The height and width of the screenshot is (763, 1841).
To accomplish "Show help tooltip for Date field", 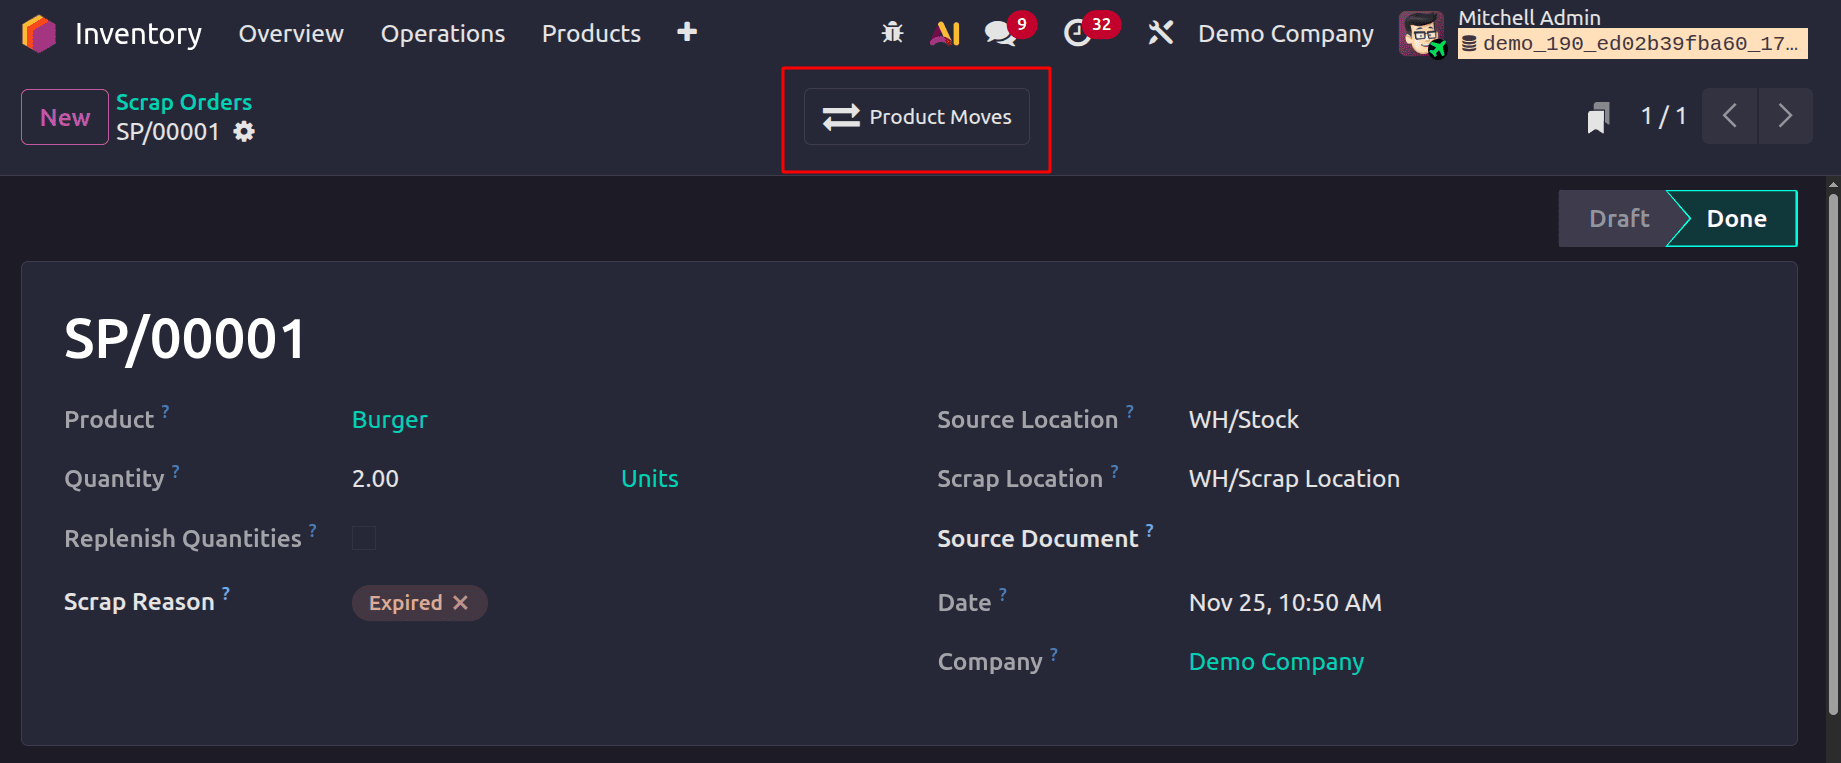I will (1003, 594).
